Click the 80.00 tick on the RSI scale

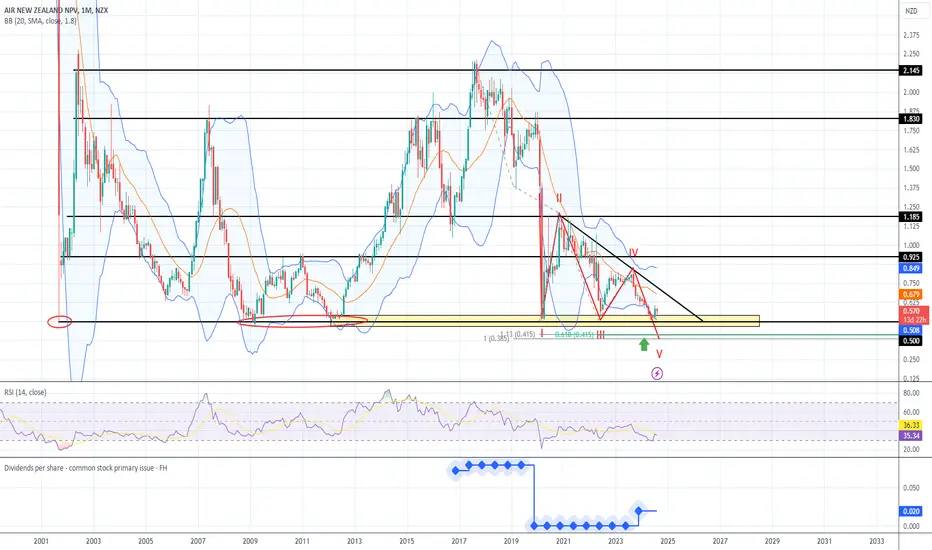pos(911,393)
